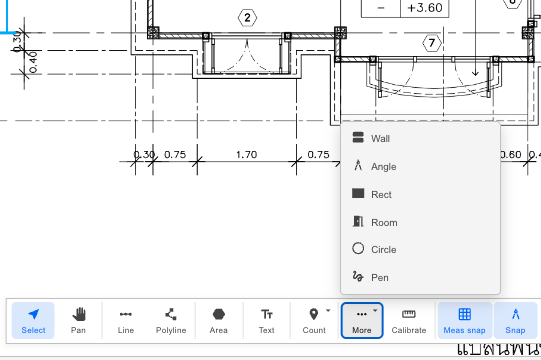Click the 1.70 dimension text
Image resolution: width=541 pixels, height=360 pixels.
click(246, 154)
